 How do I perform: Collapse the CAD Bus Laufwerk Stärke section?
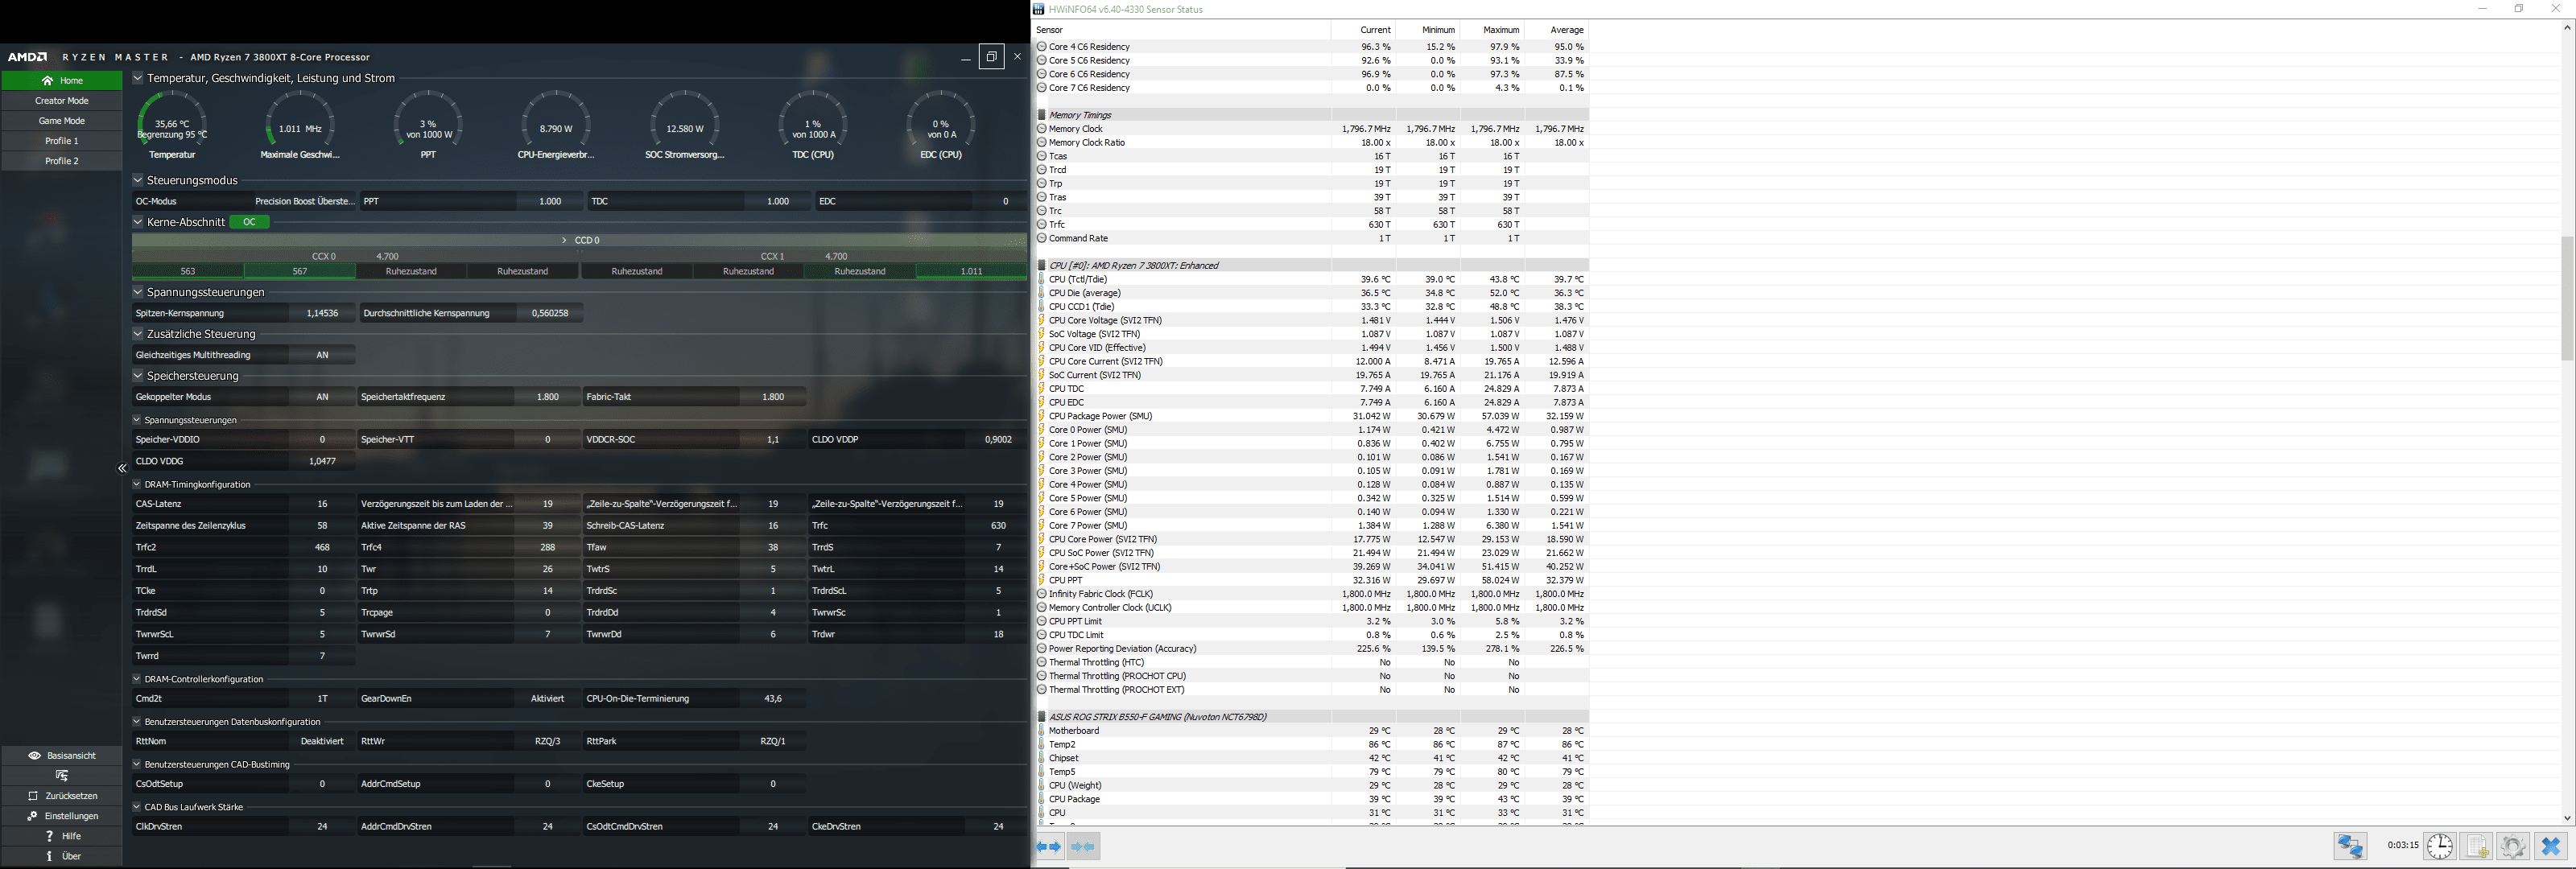pyautogui.click(x=137, y=807)
